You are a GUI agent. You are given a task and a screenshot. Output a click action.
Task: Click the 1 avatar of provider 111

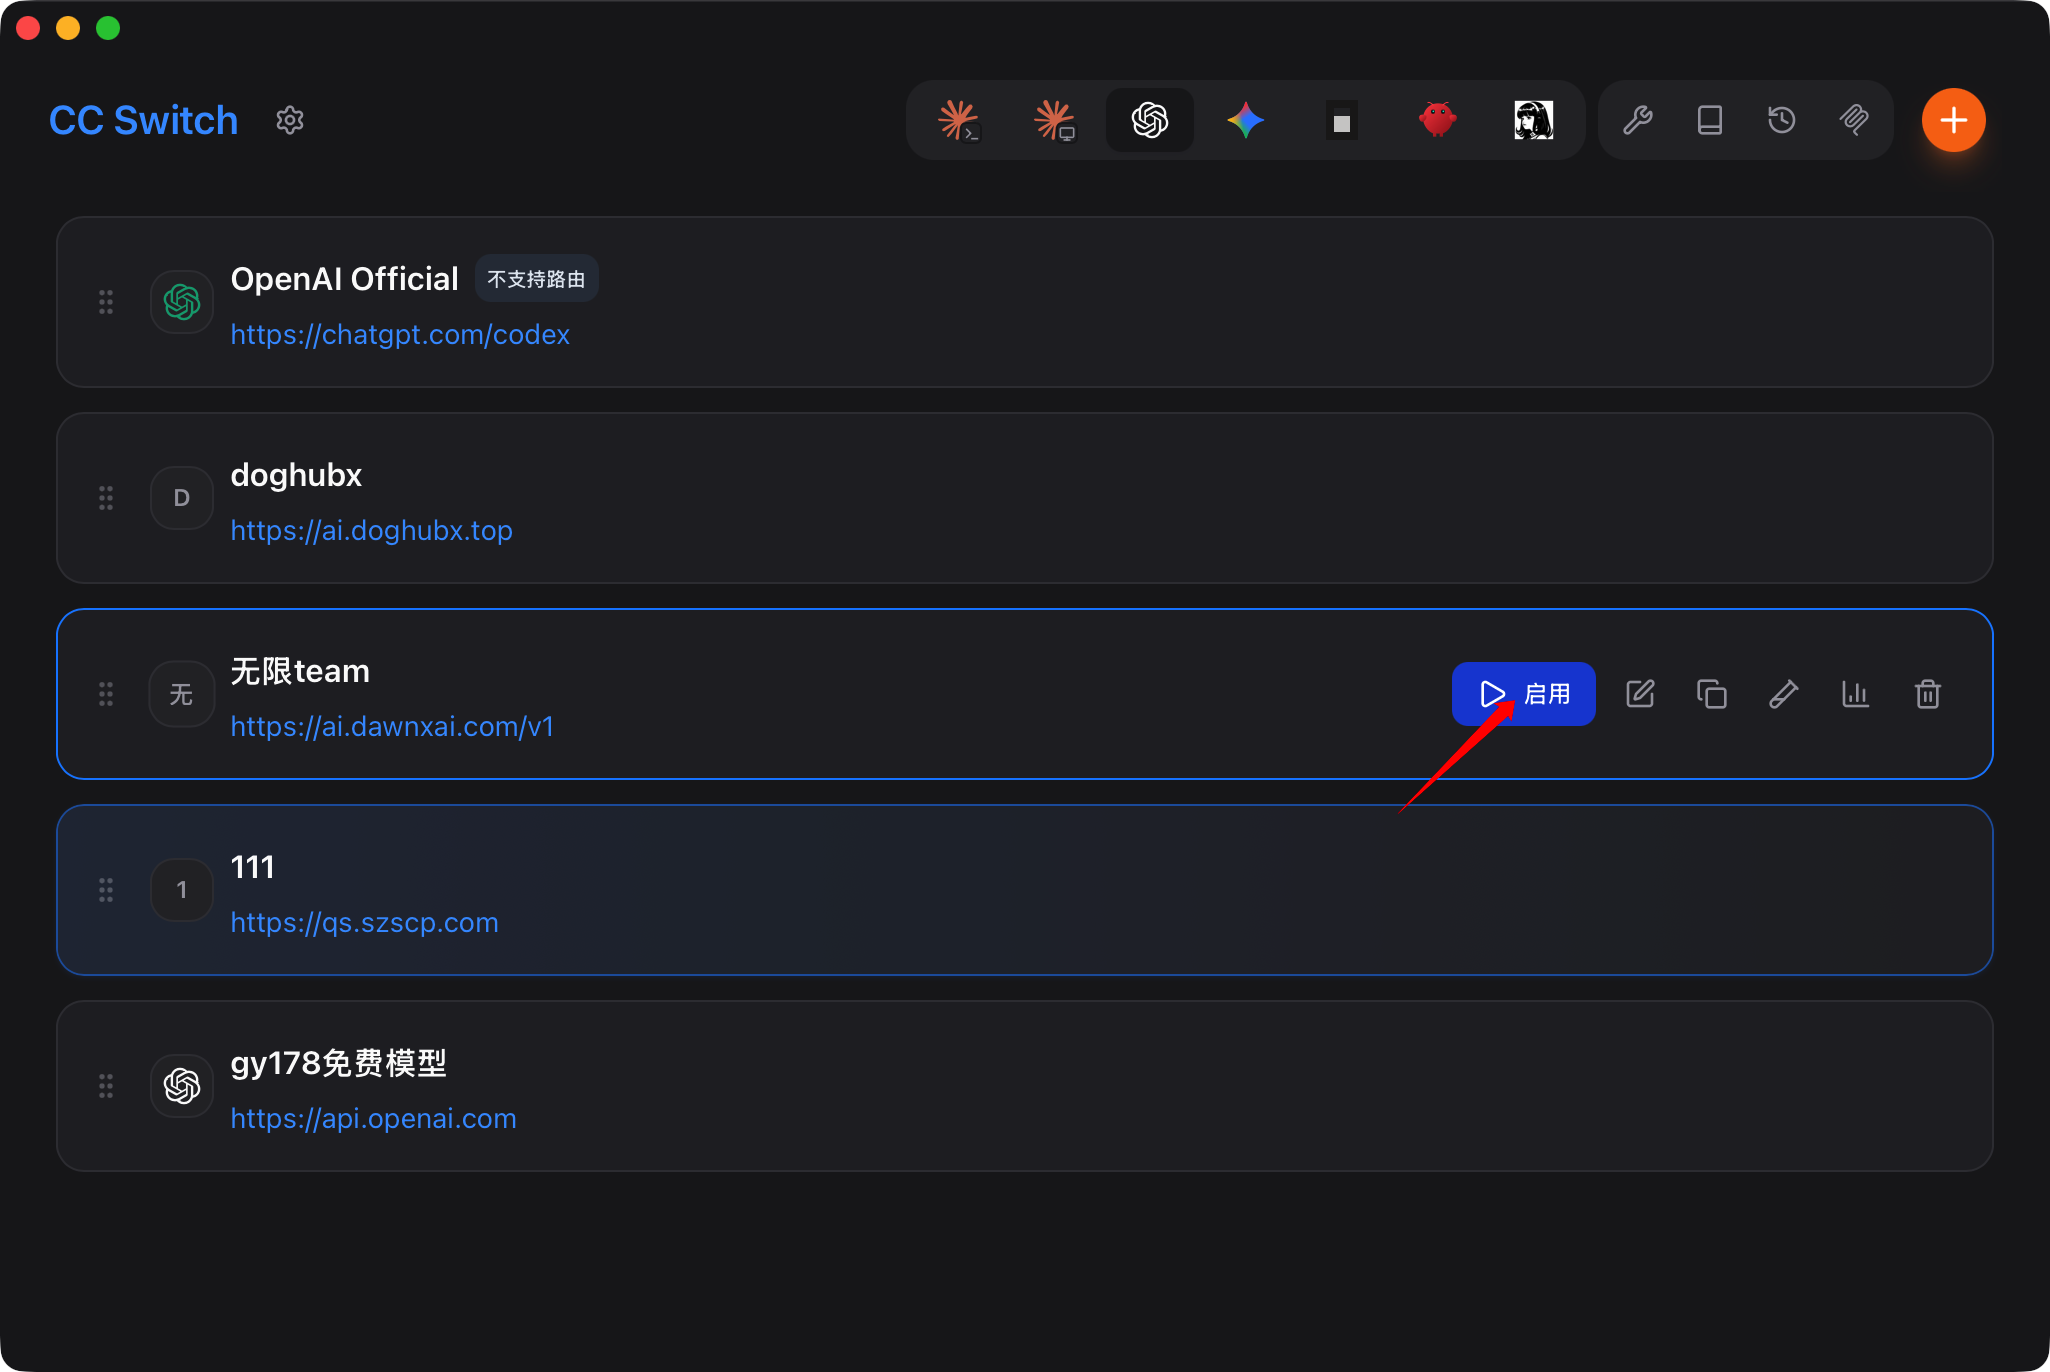(x=182, y=890)
